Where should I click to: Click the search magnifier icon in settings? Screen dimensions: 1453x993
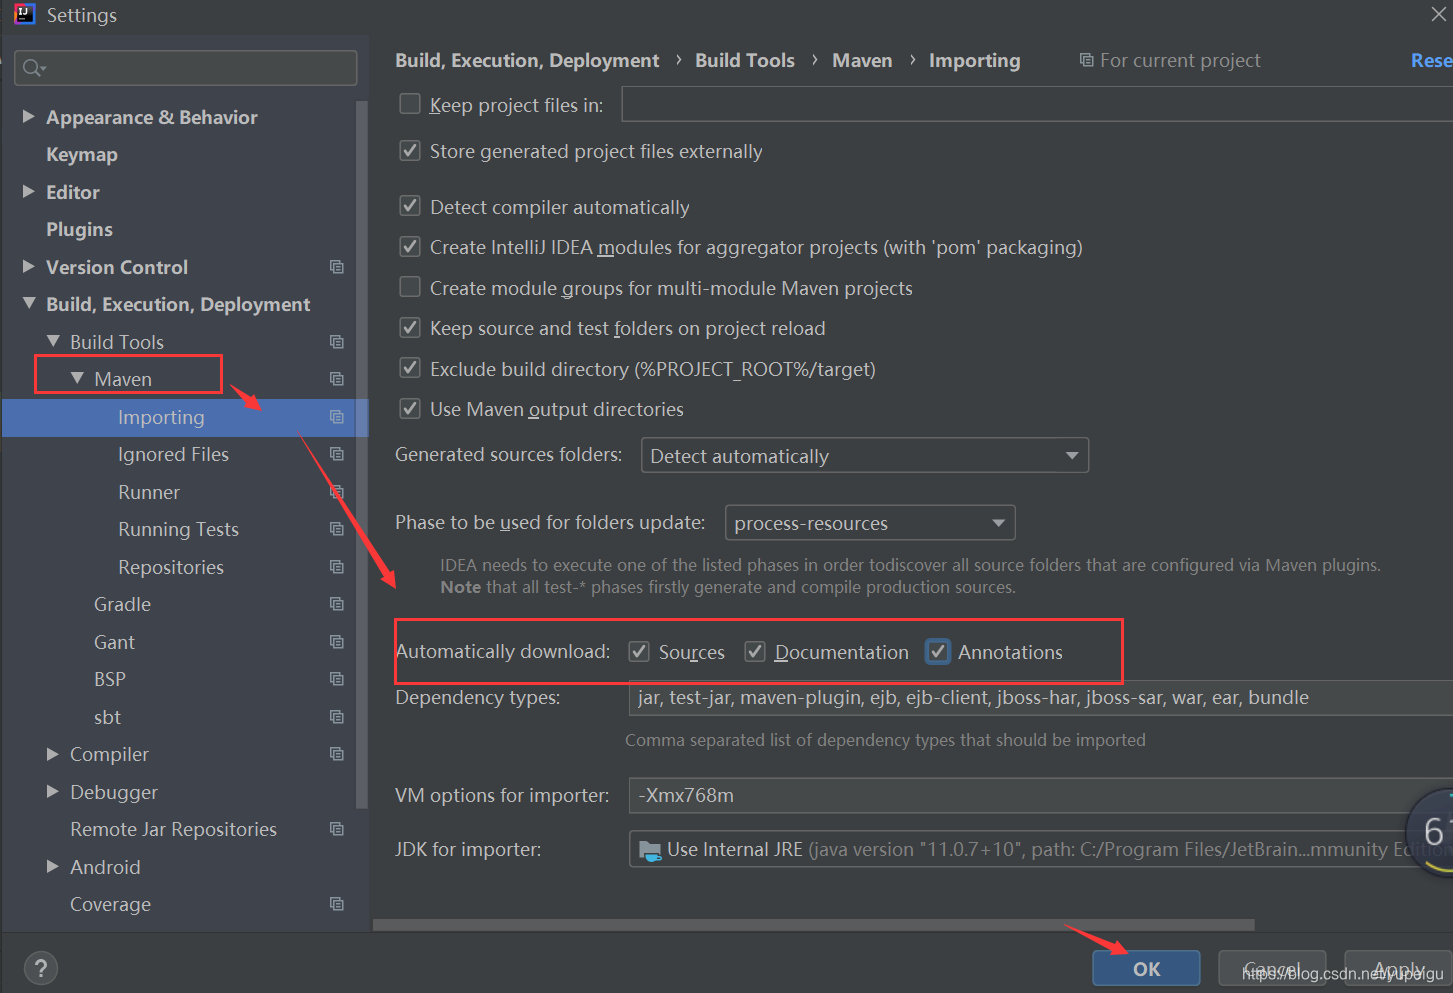(x=33, y=68)
